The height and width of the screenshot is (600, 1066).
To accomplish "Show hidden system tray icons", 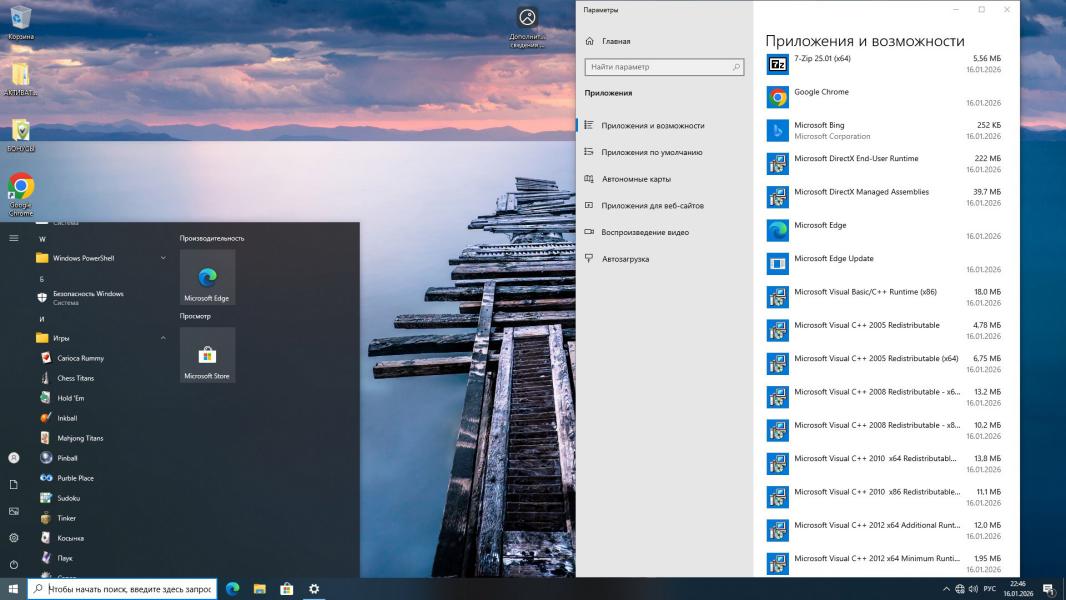I will point(946,589).
